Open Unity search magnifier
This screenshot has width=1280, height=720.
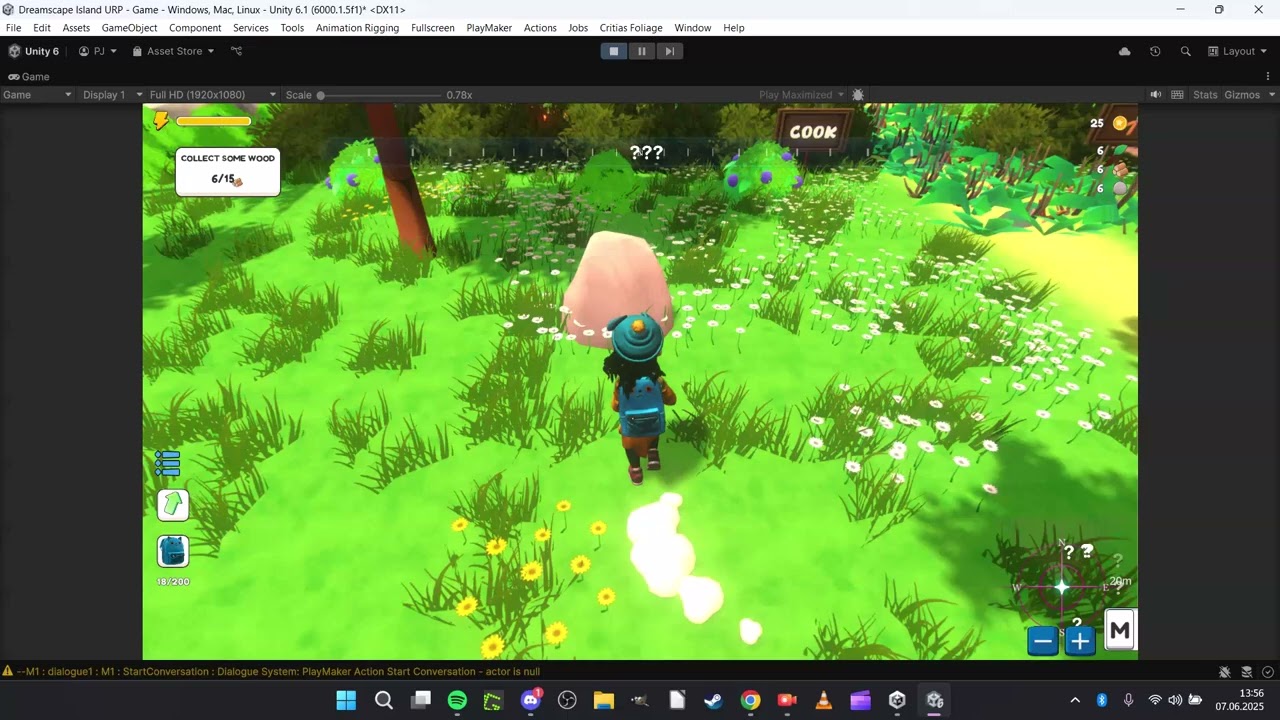coord(1186,51)
